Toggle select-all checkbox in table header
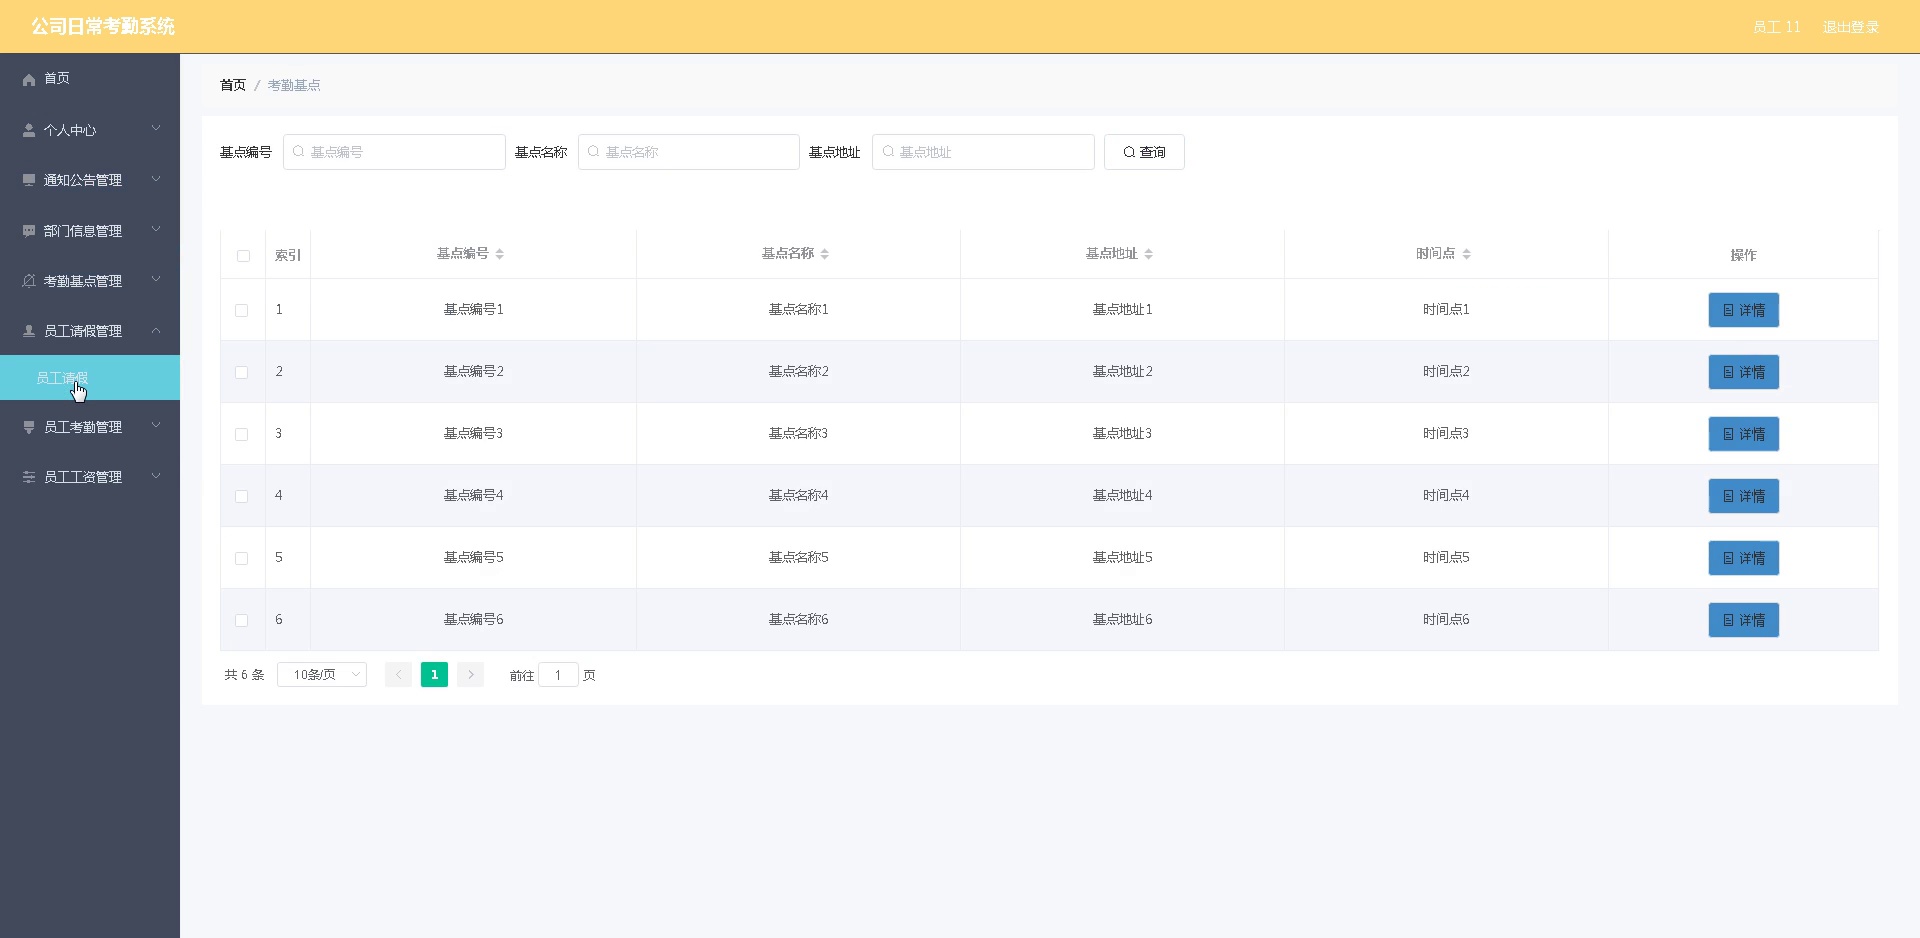 243,256
